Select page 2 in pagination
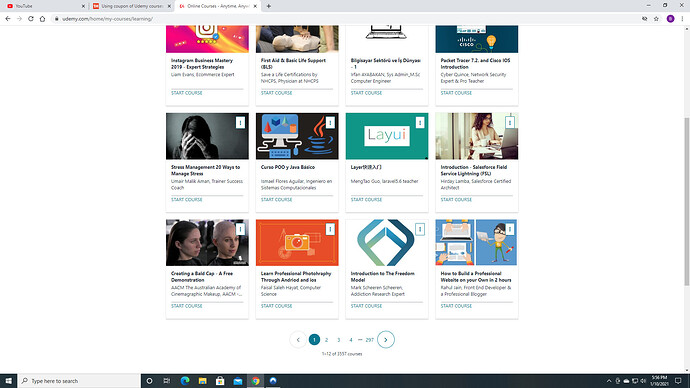This screenshot has height=388, width=690. pos(327,340)
